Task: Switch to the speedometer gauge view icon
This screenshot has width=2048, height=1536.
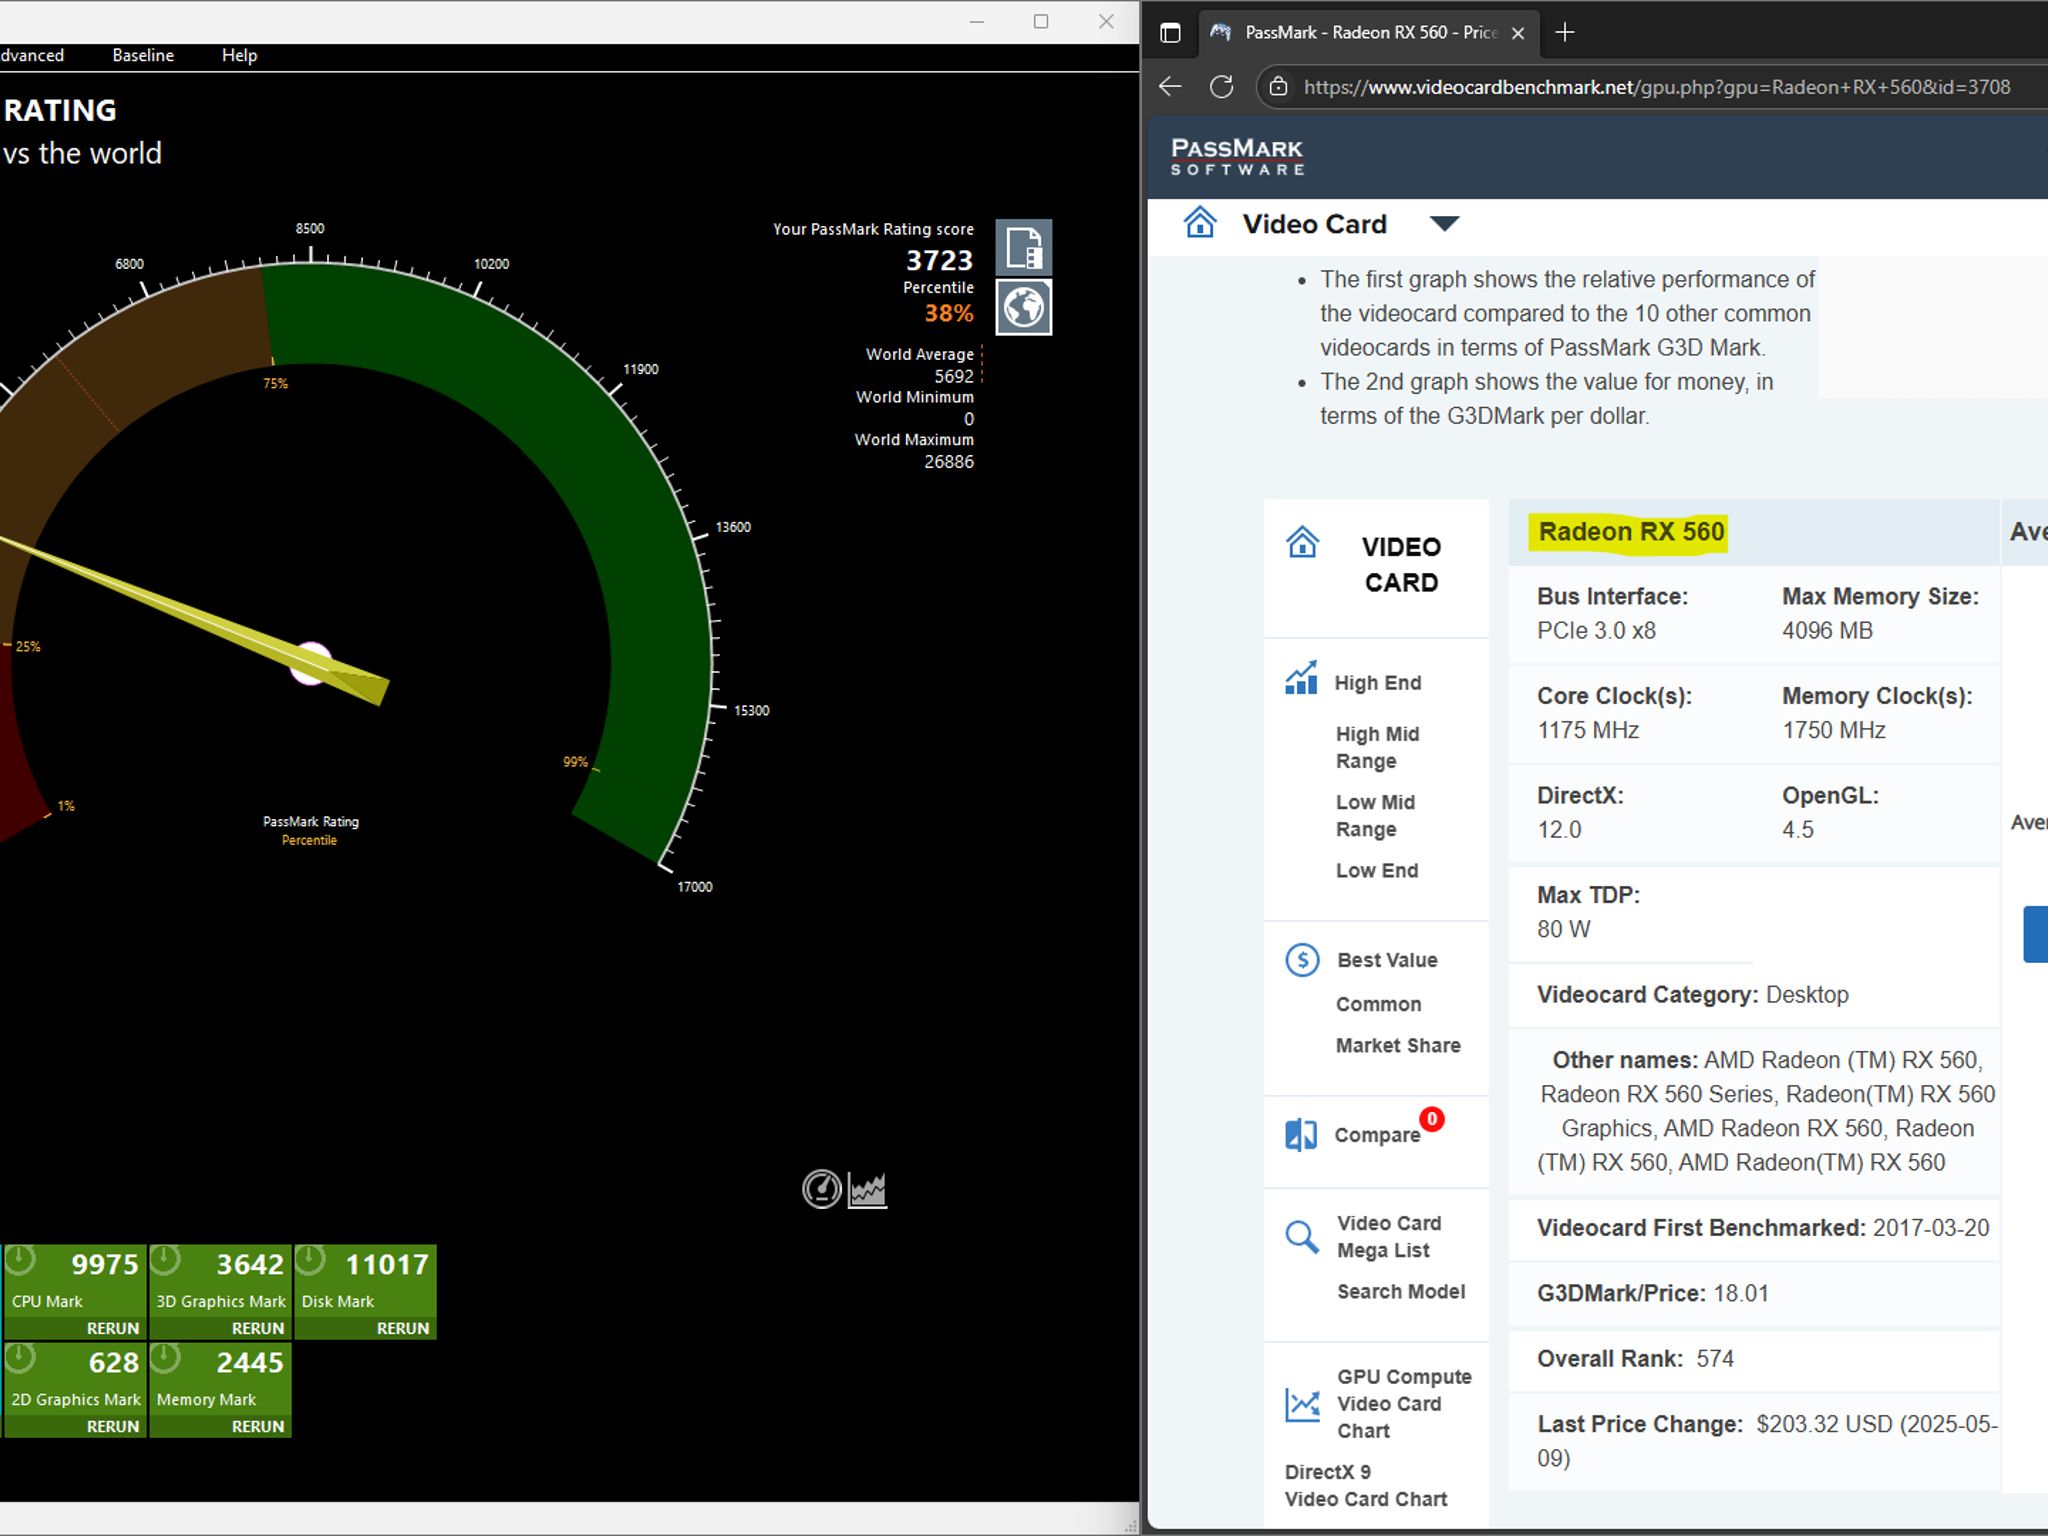Action: [x=822, y=1189]
